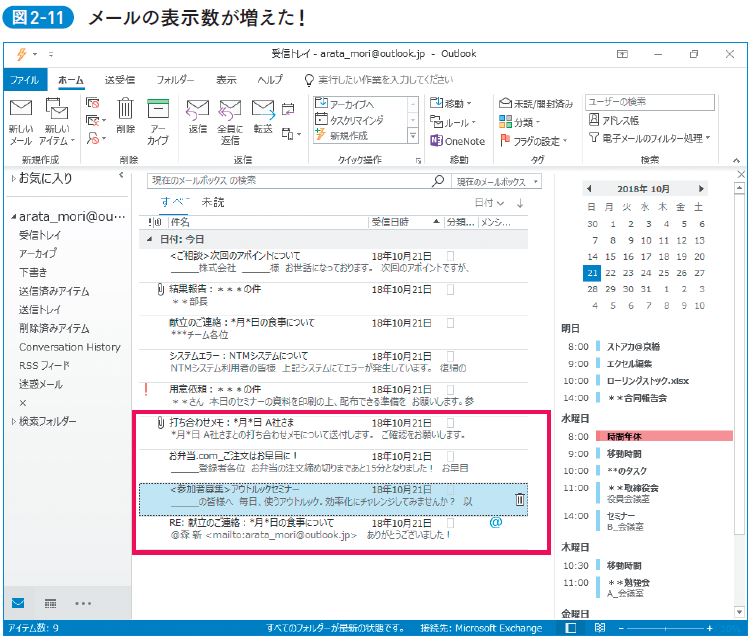Click the reverse sort arrow in mail list

520,203
